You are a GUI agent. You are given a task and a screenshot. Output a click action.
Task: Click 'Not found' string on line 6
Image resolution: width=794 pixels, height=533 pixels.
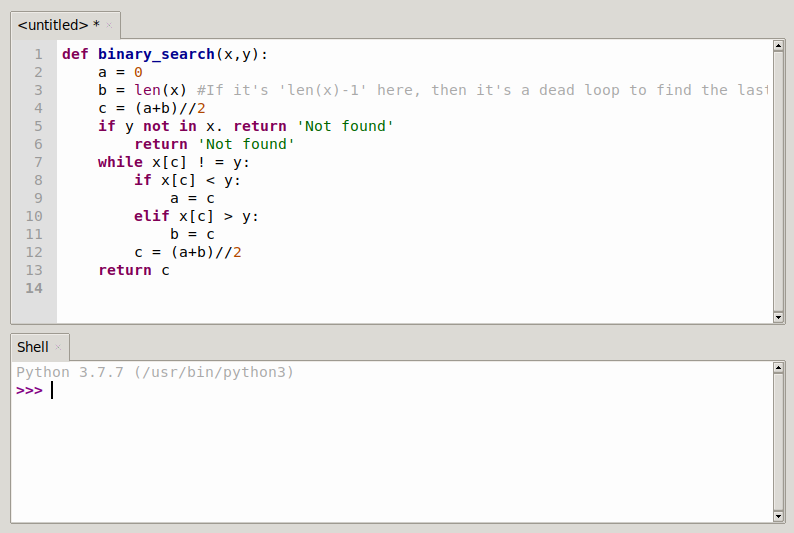(x=246, y=144)
